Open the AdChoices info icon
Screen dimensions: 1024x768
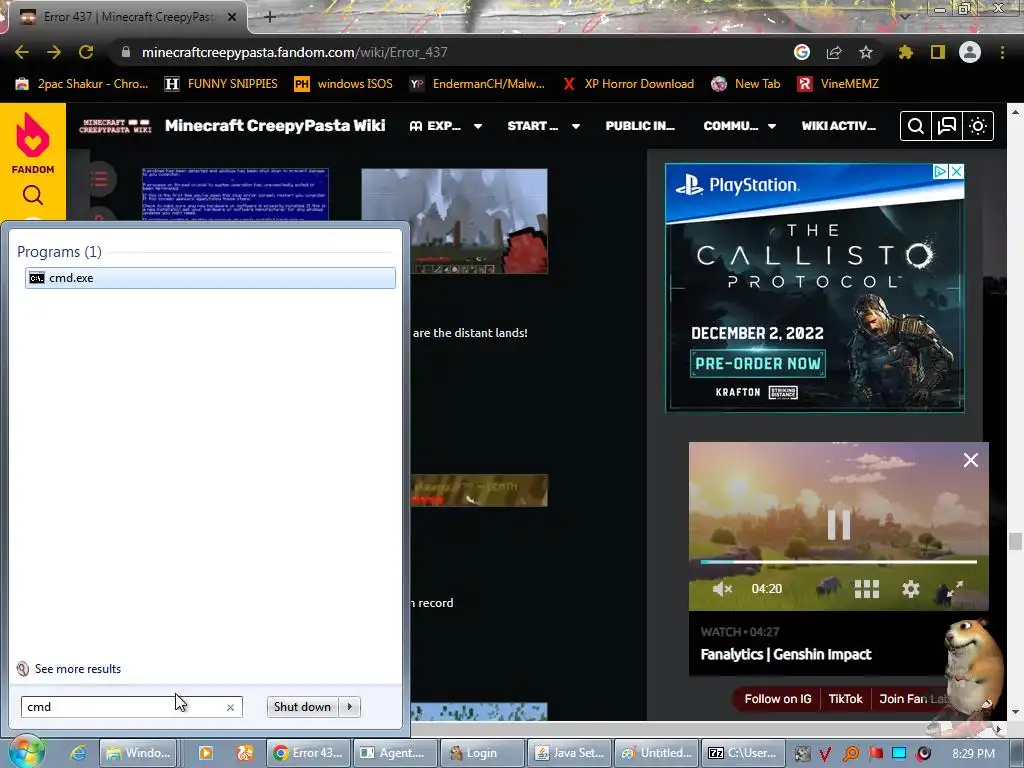(x=940, y=172)
